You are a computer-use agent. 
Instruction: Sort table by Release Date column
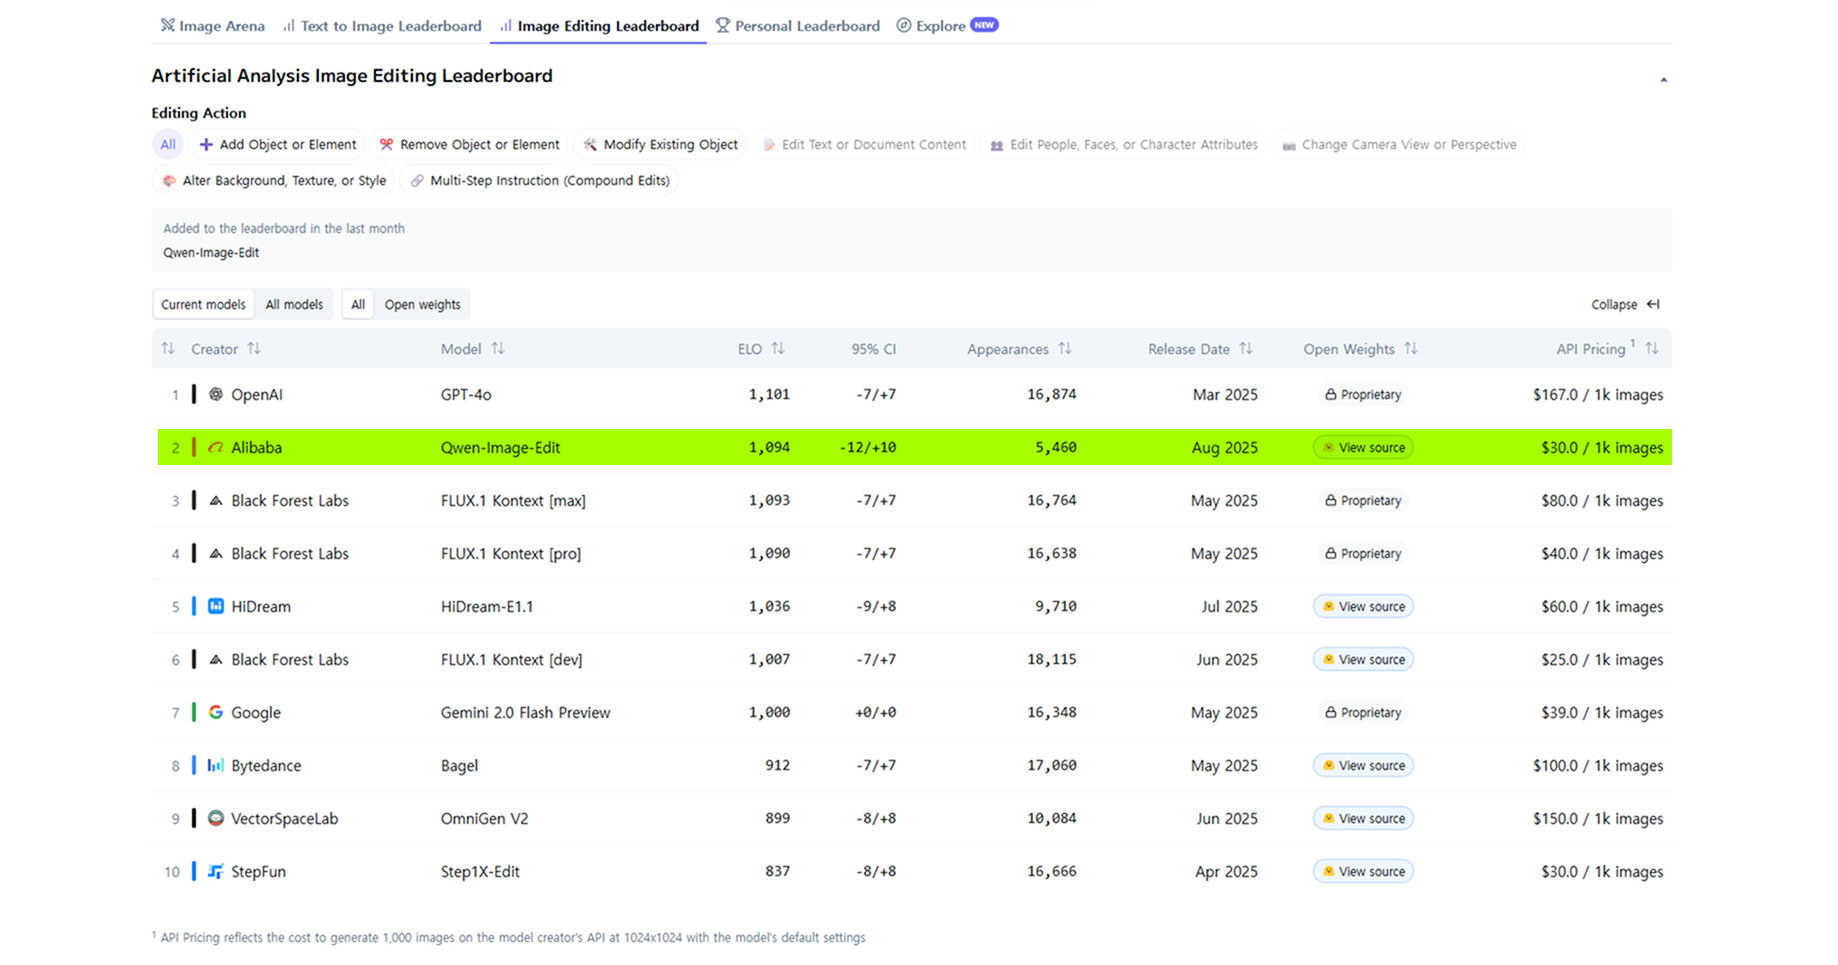point(1200,349)
